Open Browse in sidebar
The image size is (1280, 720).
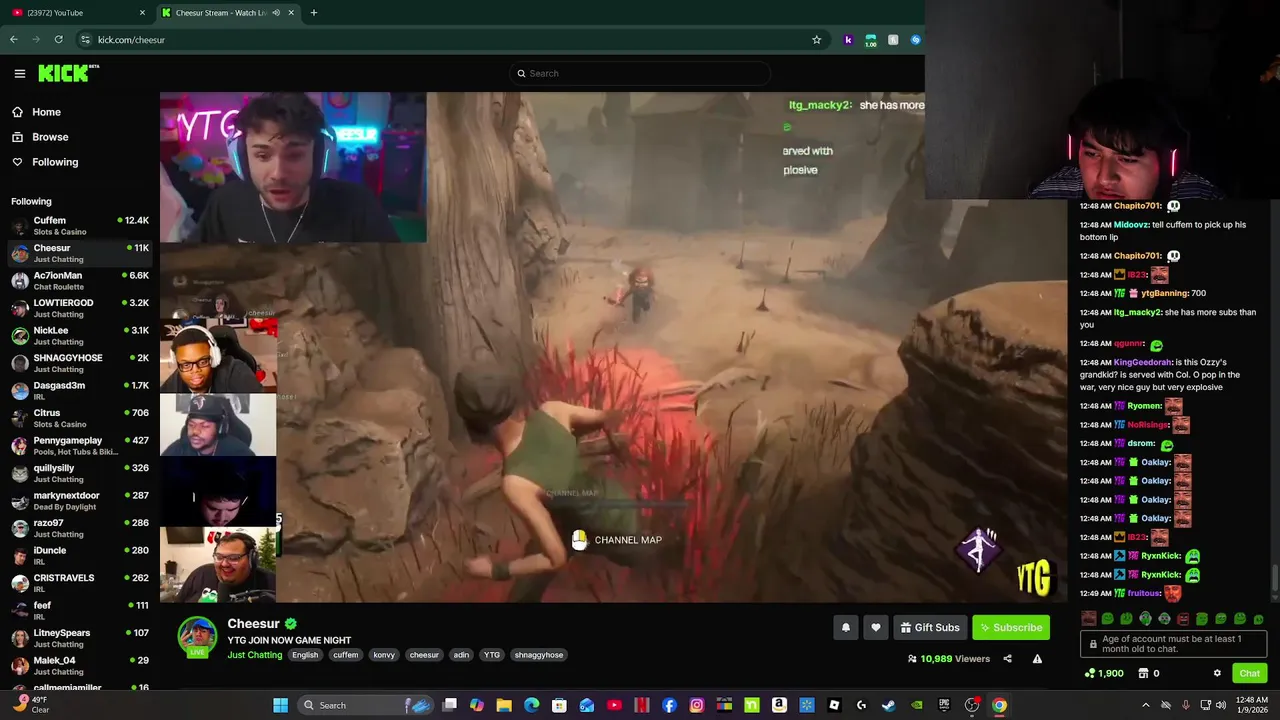pyautogui.click(x=50, y=137)
